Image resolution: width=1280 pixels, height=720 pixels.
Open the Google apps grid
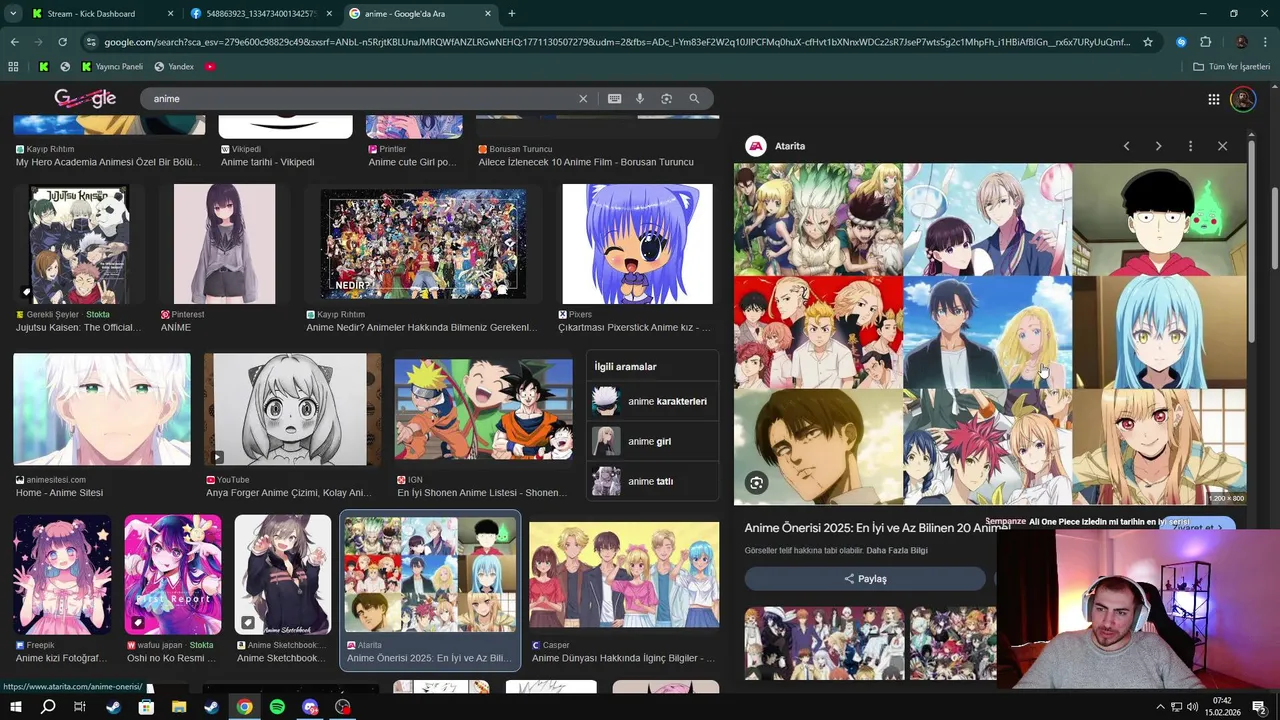coord(1213,99)
